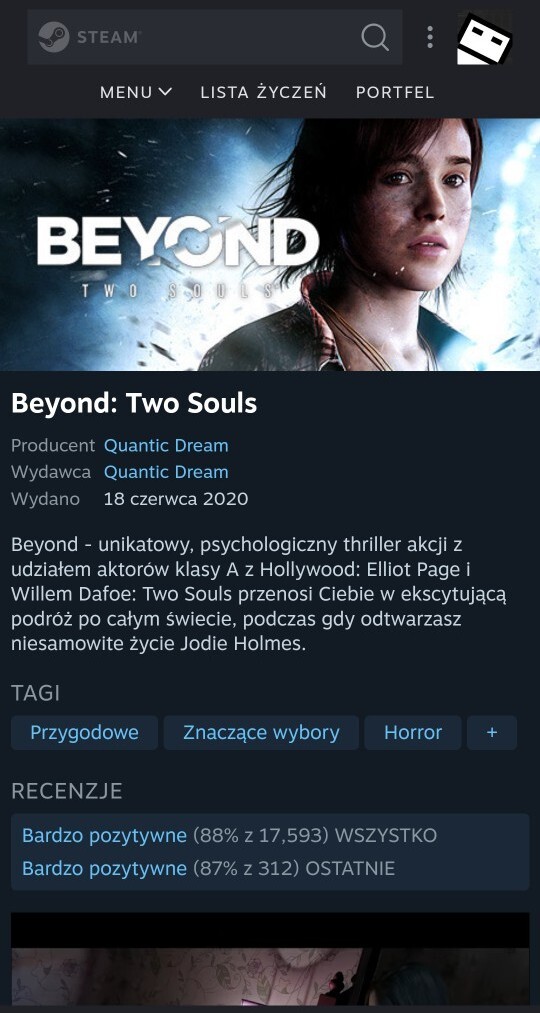Tap the magnifying glass search icon
540x1013 pixels.
(375, 37)
